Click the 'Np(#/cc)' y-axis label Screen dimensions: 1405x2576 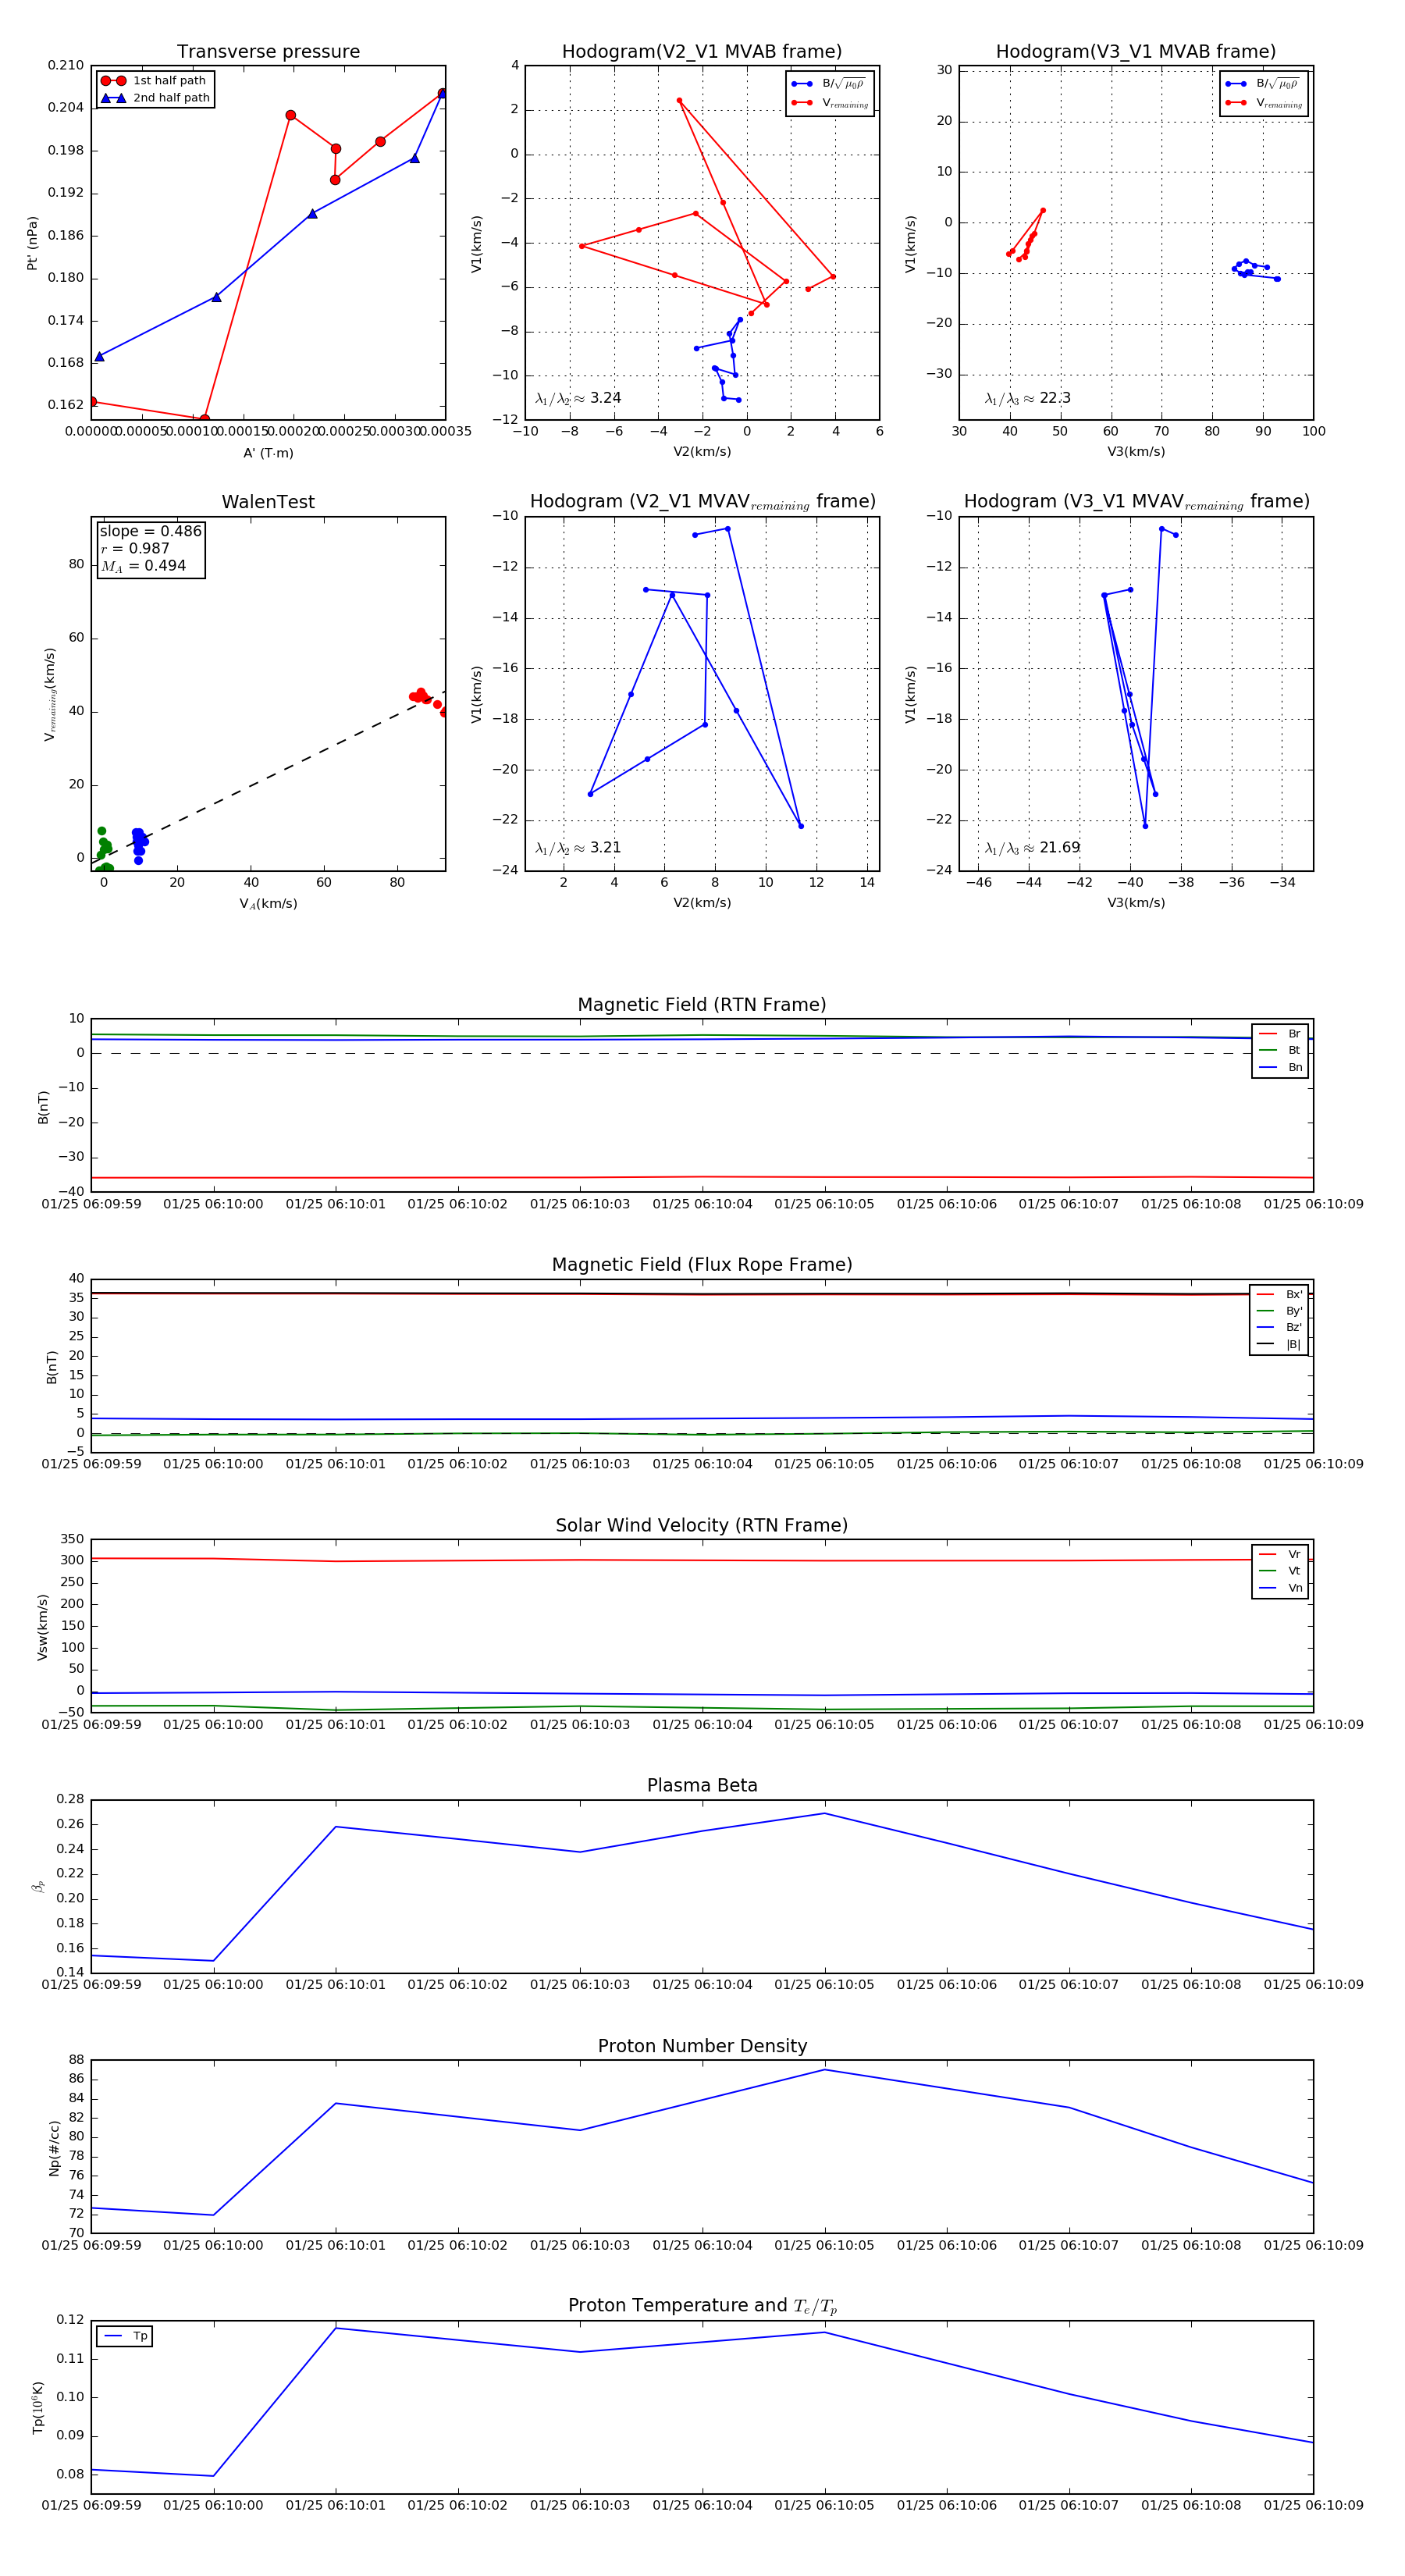(54, 2148)
